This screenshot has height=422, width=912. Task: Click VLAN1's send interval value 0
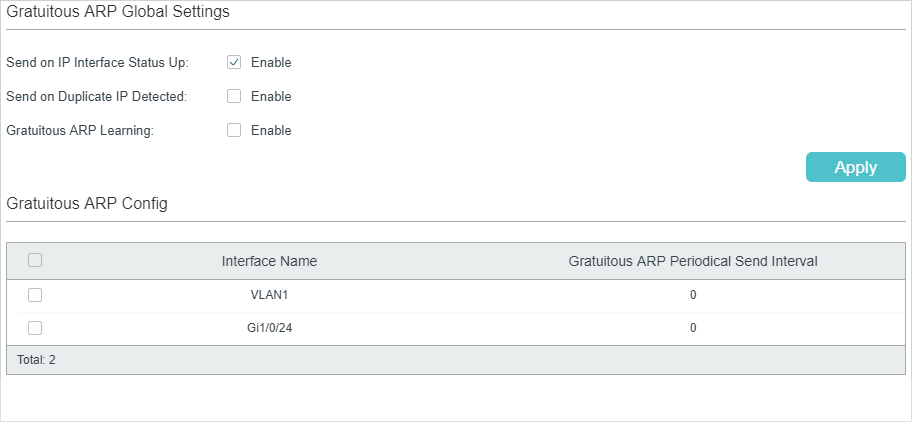(693, 295)
